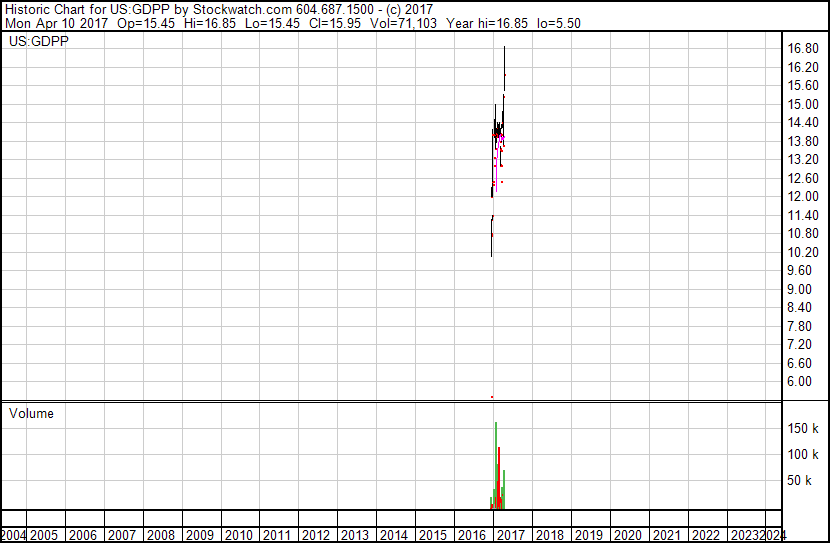
Task: Click the 12.00 price axis value
Action: (803, 197)
